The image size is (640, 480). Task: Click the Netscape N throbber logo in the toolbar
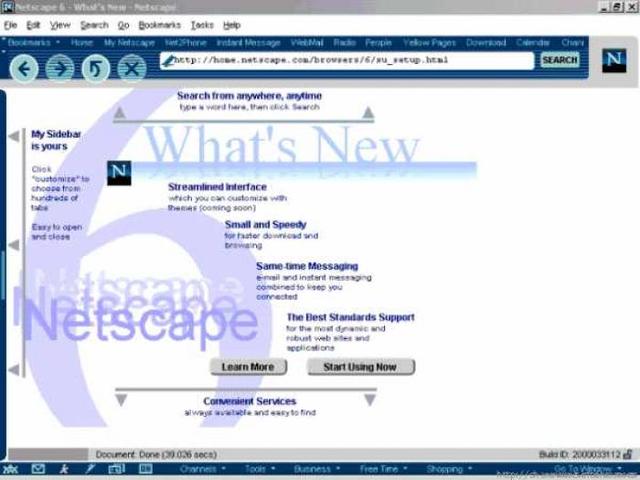click(x=614, y=60)
